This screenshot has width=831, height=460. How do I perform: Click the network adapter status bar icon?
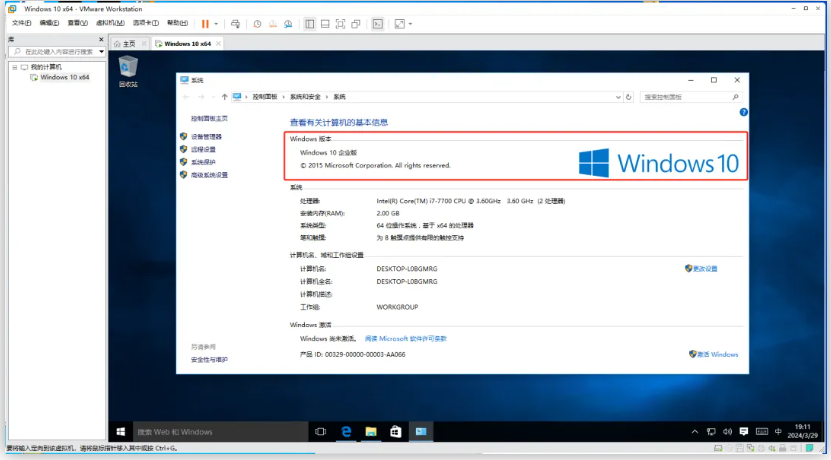pyautogui.click(x=750, y=448)
